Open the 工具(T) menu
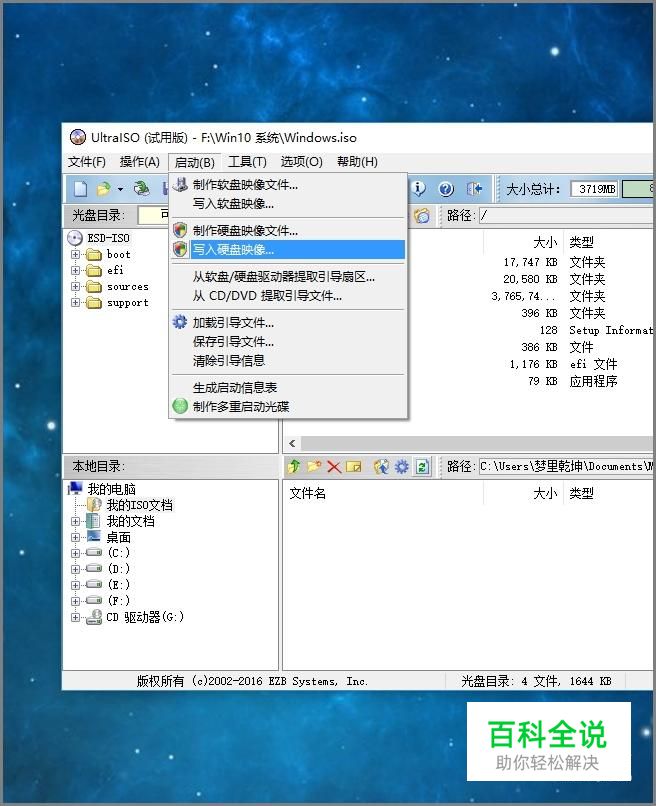Viewport: 656px width, 806px height. click(247, 162)
